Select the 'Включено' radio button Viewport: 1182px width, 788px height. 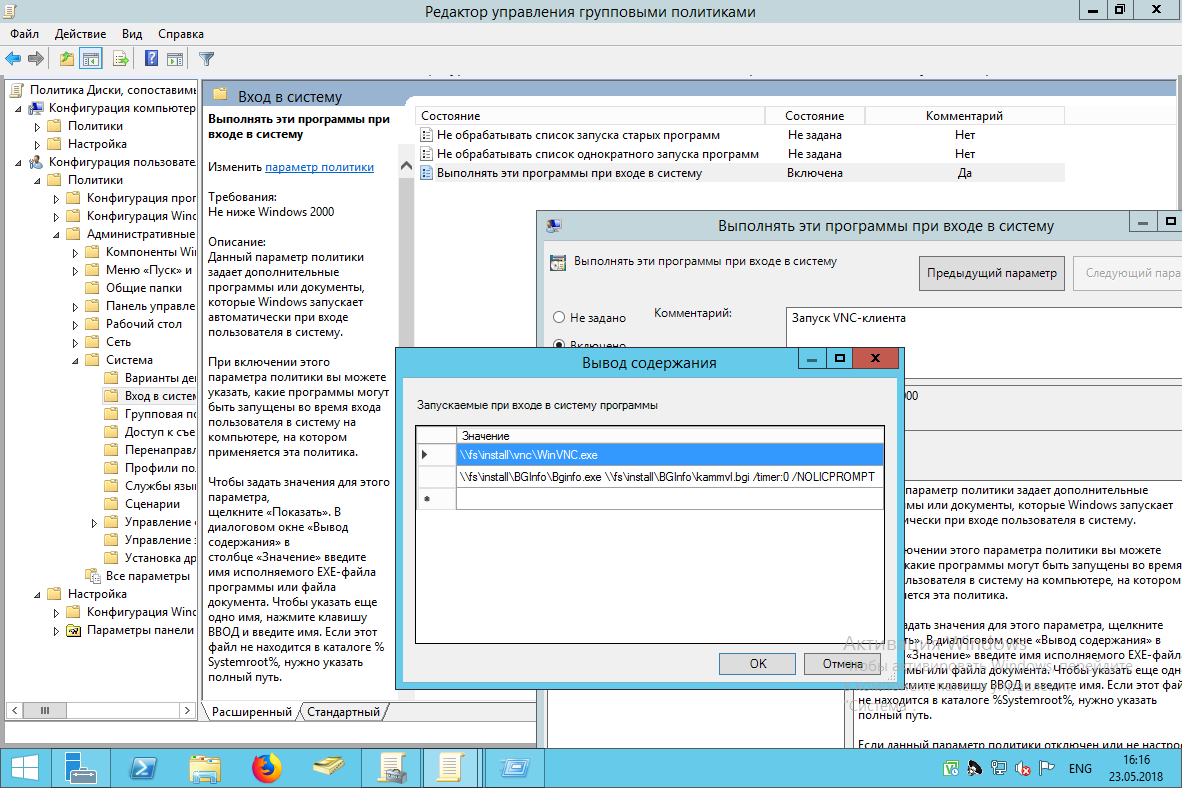click(559, 345)
